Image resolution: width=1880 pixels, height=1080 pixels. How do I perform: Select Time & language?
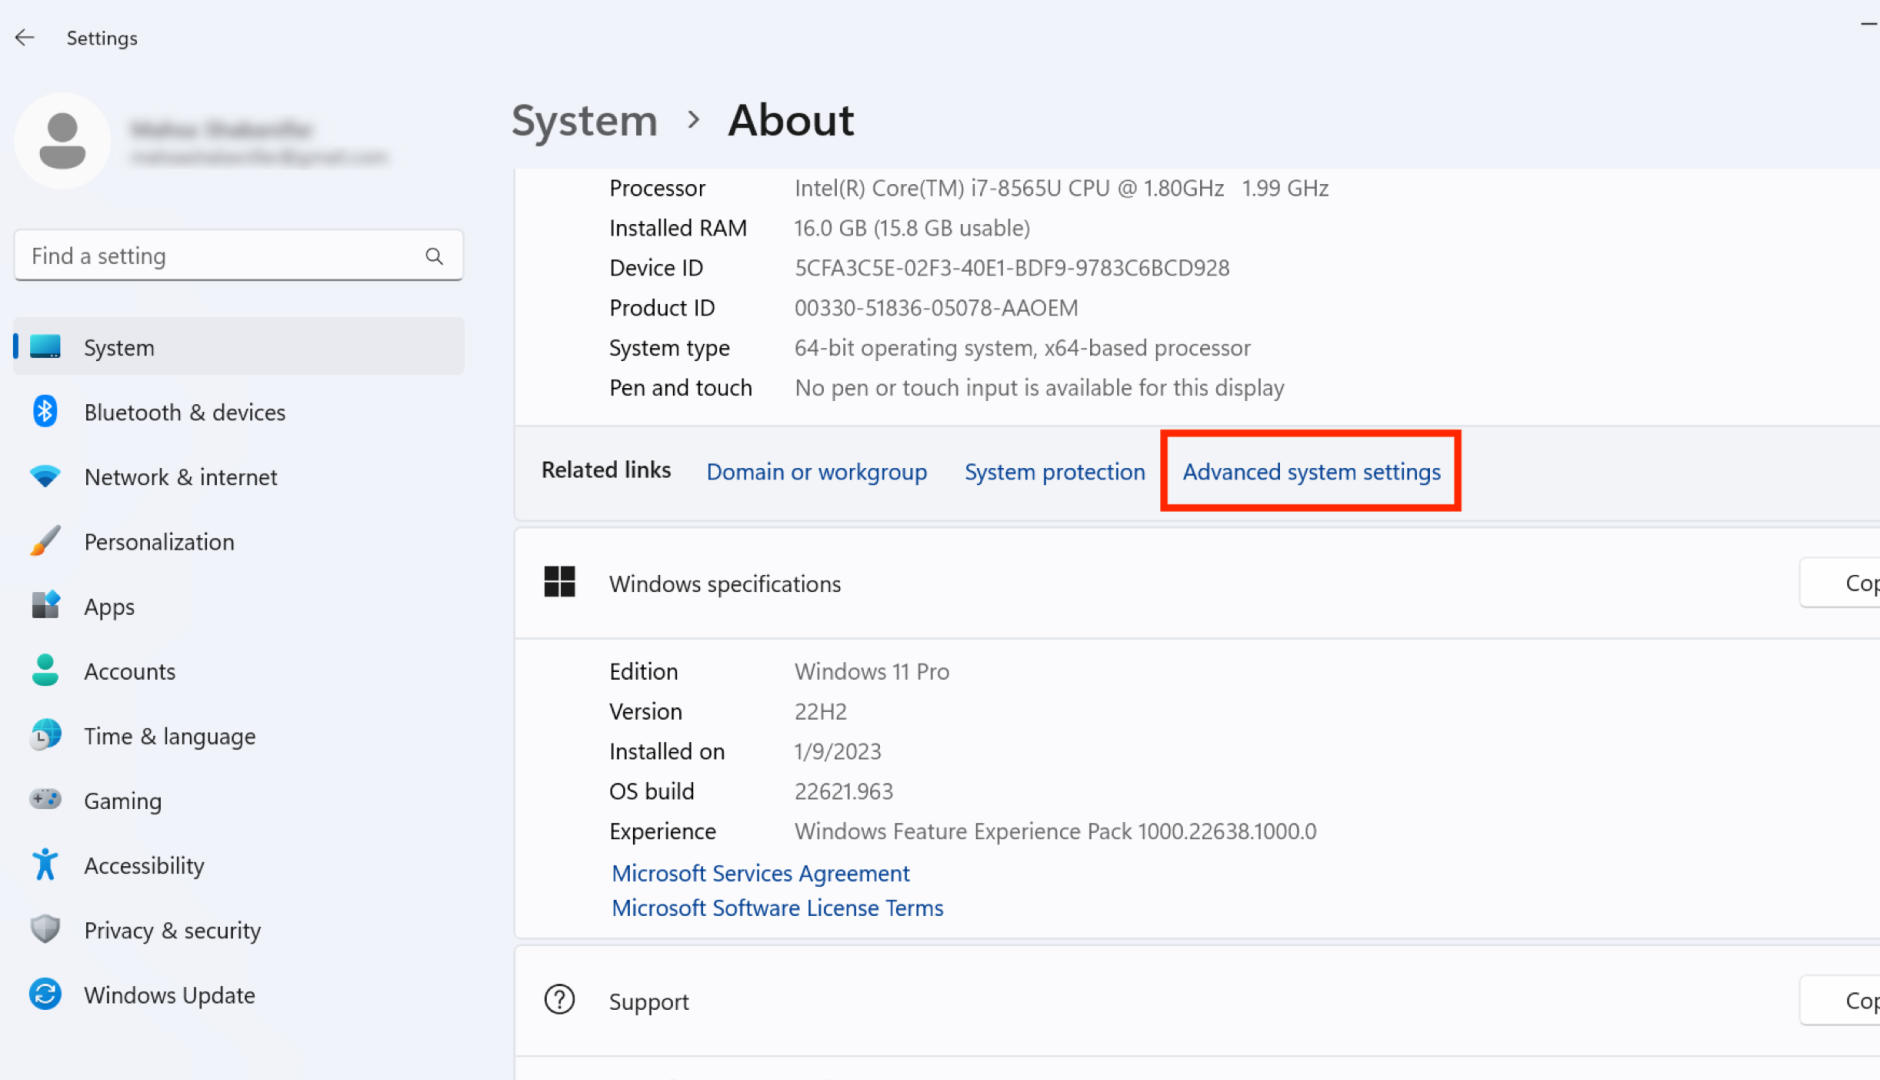[x=169, y=735]
